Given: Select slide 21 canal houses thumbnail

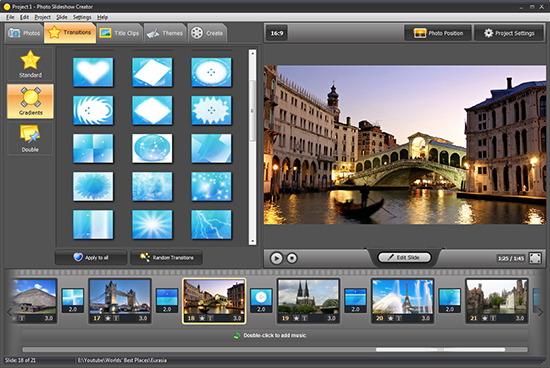Looking at the screenshot, I should coord(497,301).
